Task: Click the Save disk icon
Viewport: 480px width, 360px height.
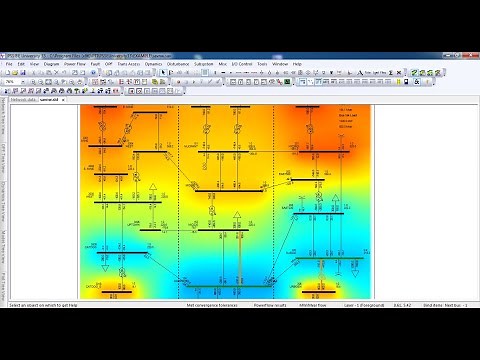Action: [x=23, y=73]
